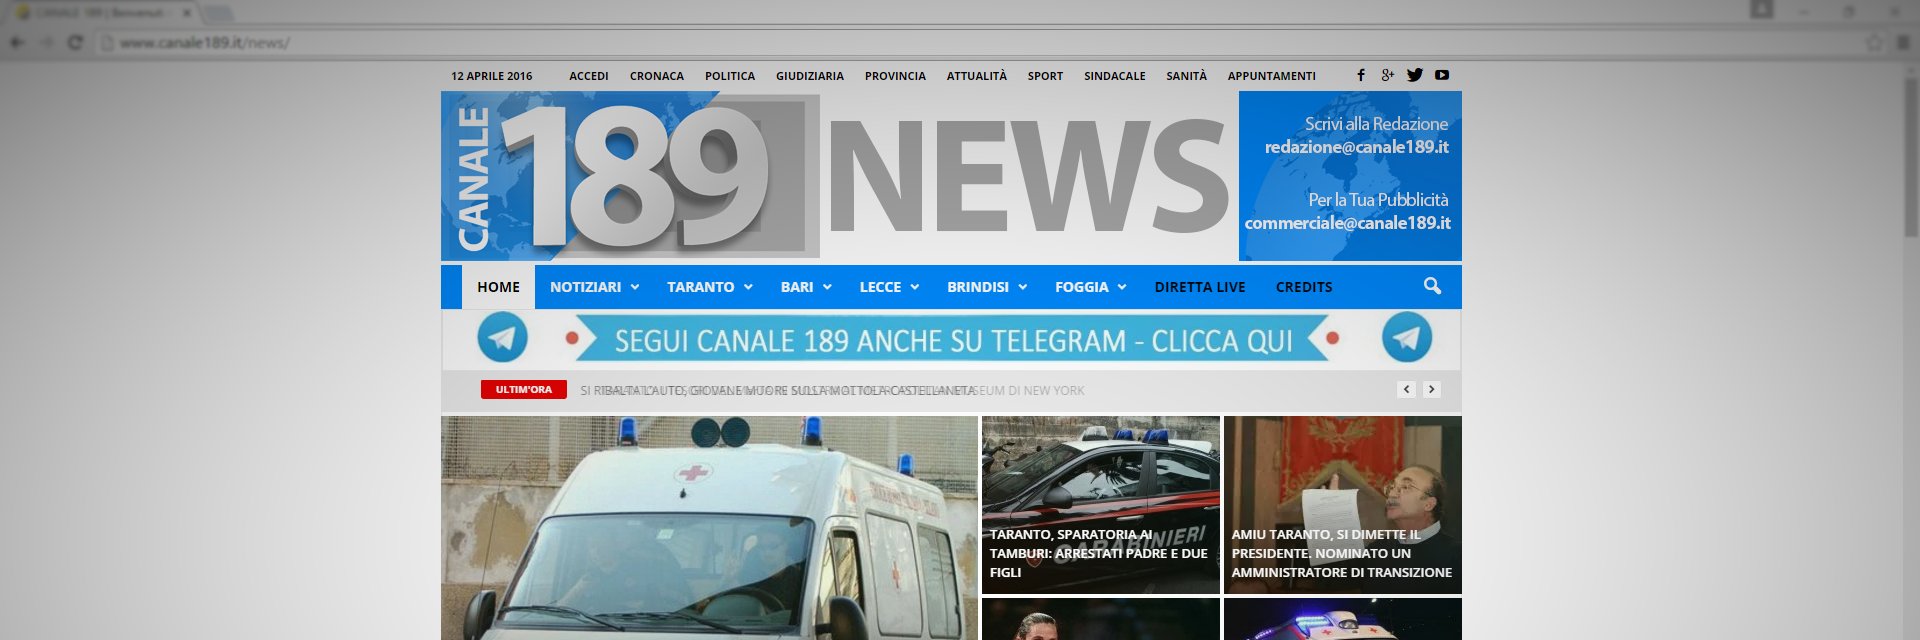Open the new tab button

point(218,13)
